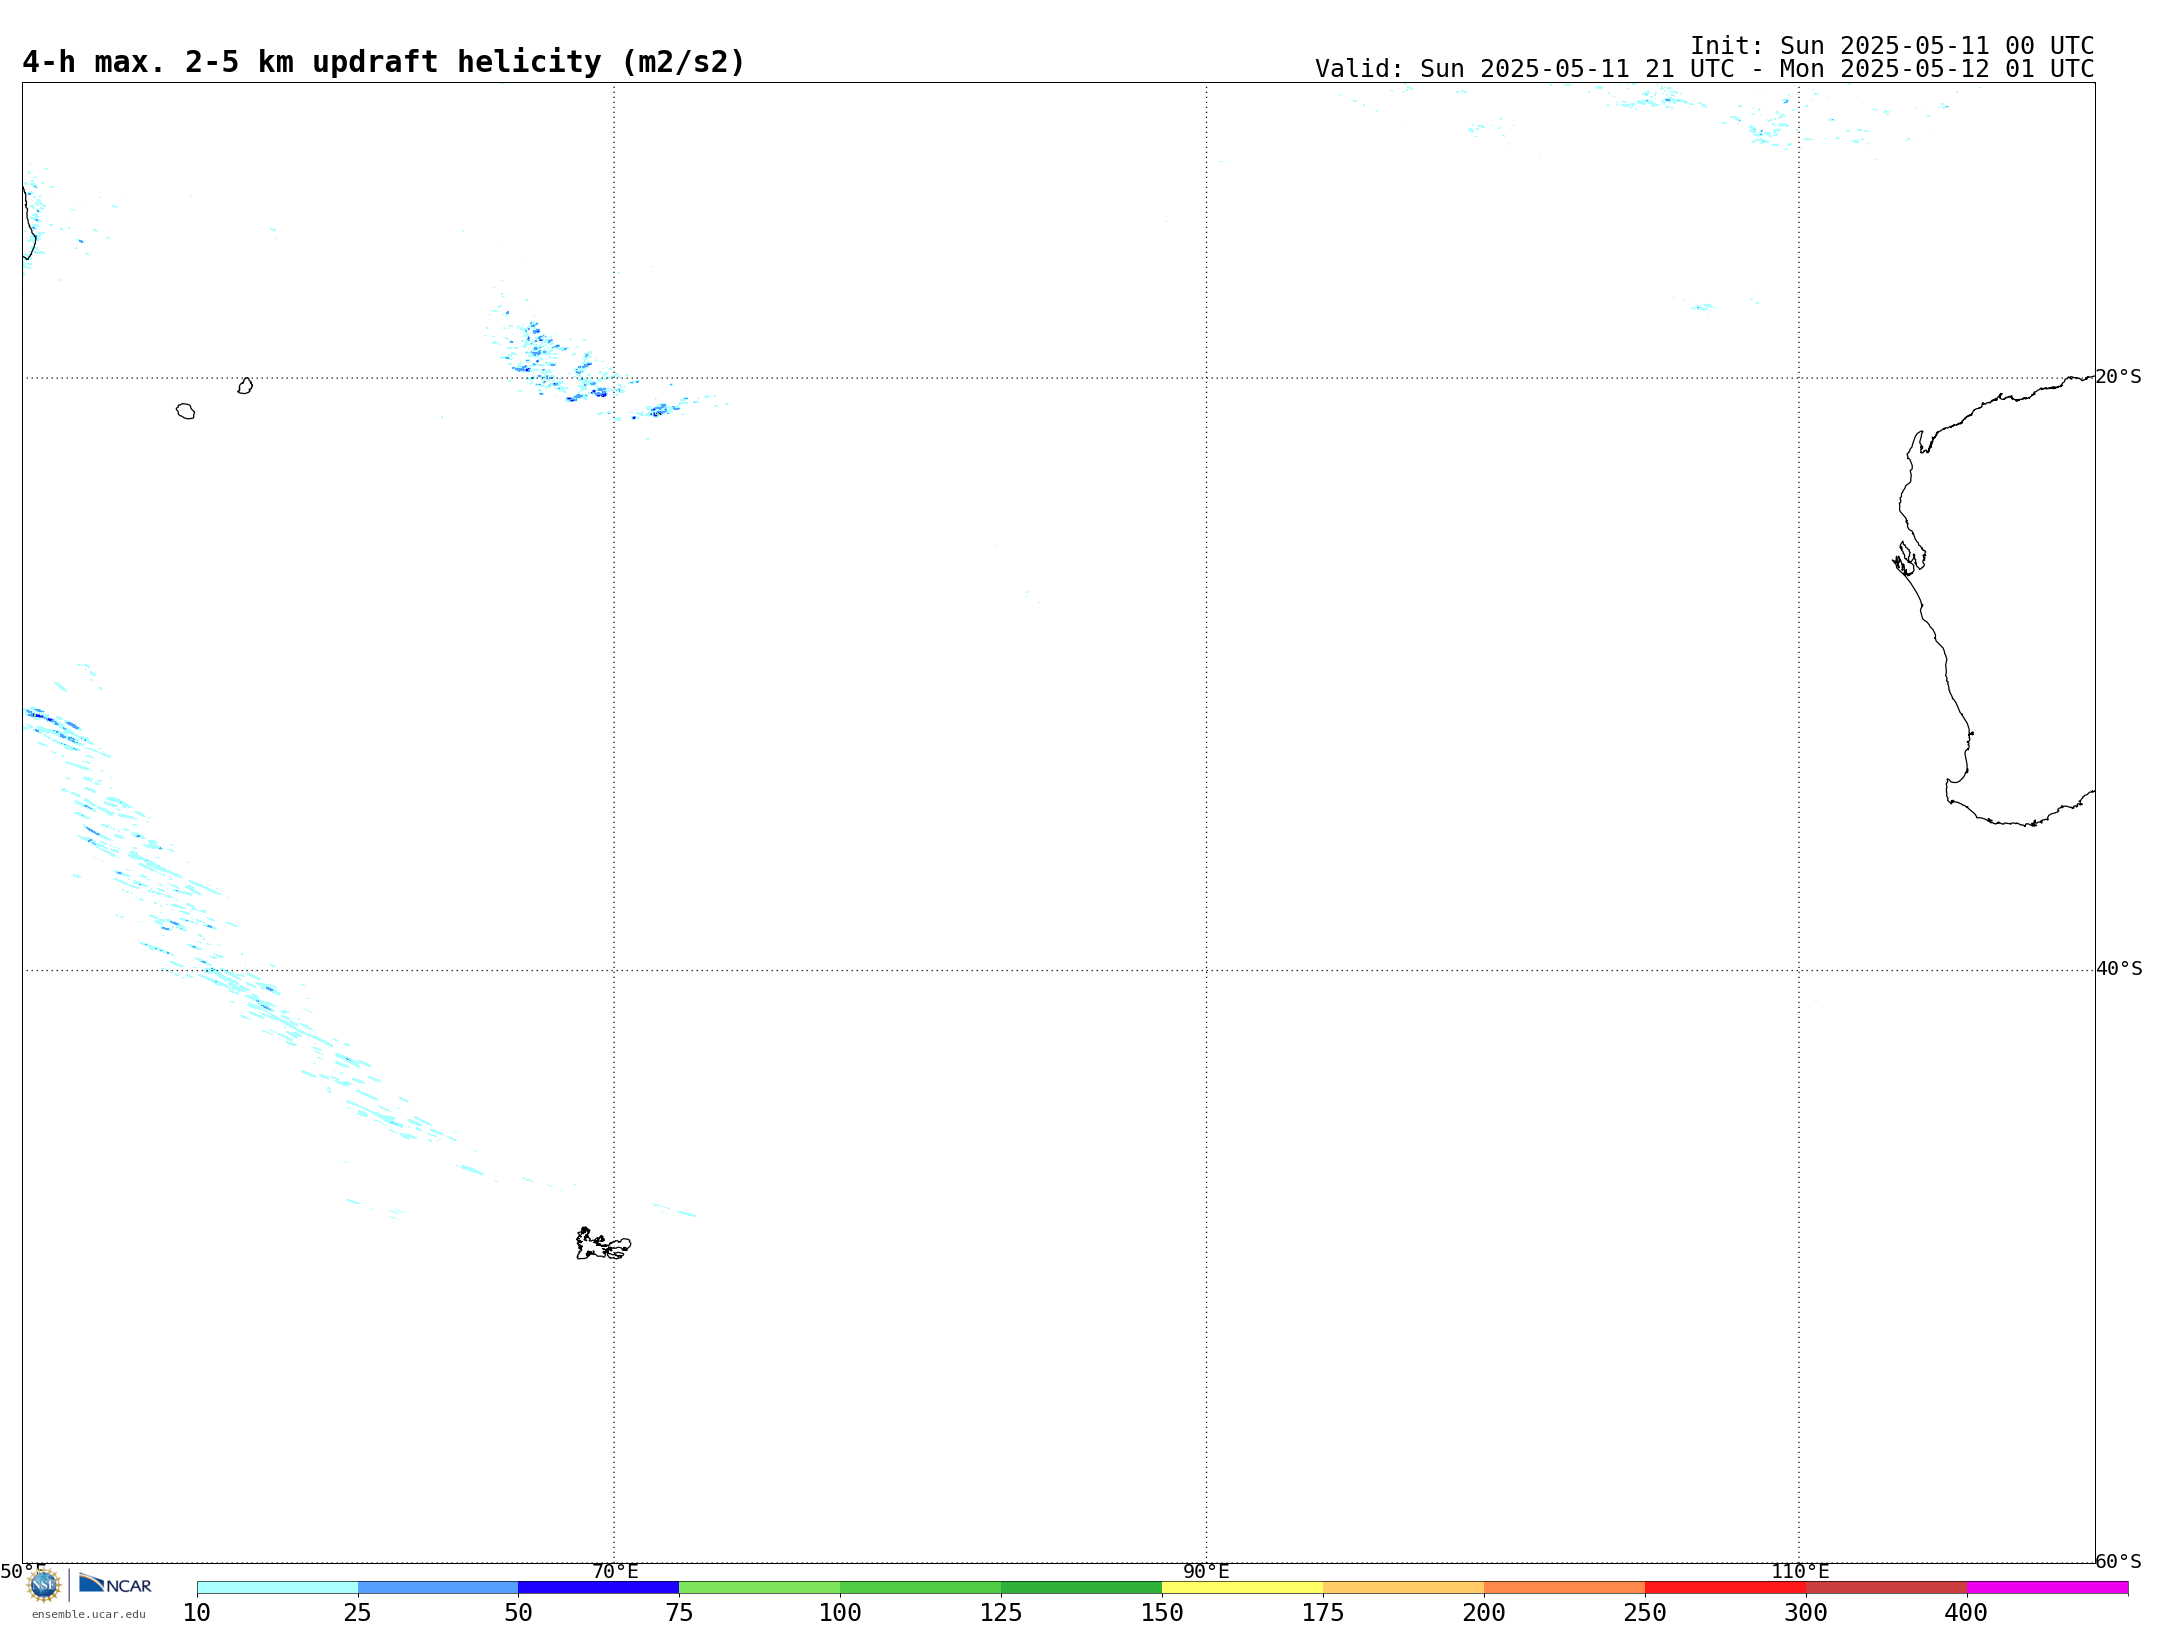Click the colorbar value 25
2160x1626 pixels.
pyautogui.click(x=357, y=1613)
